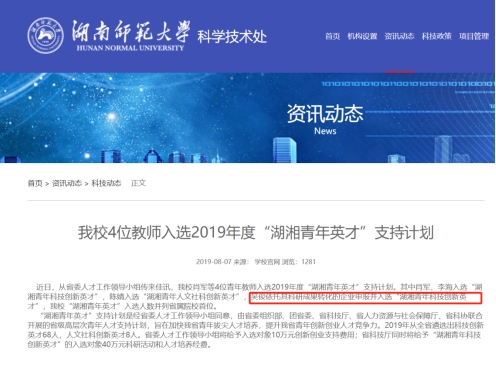Click the 2019-08-07 publish date
The height and width of the screenshot is (382, 496).
click(x=213, y=262)
